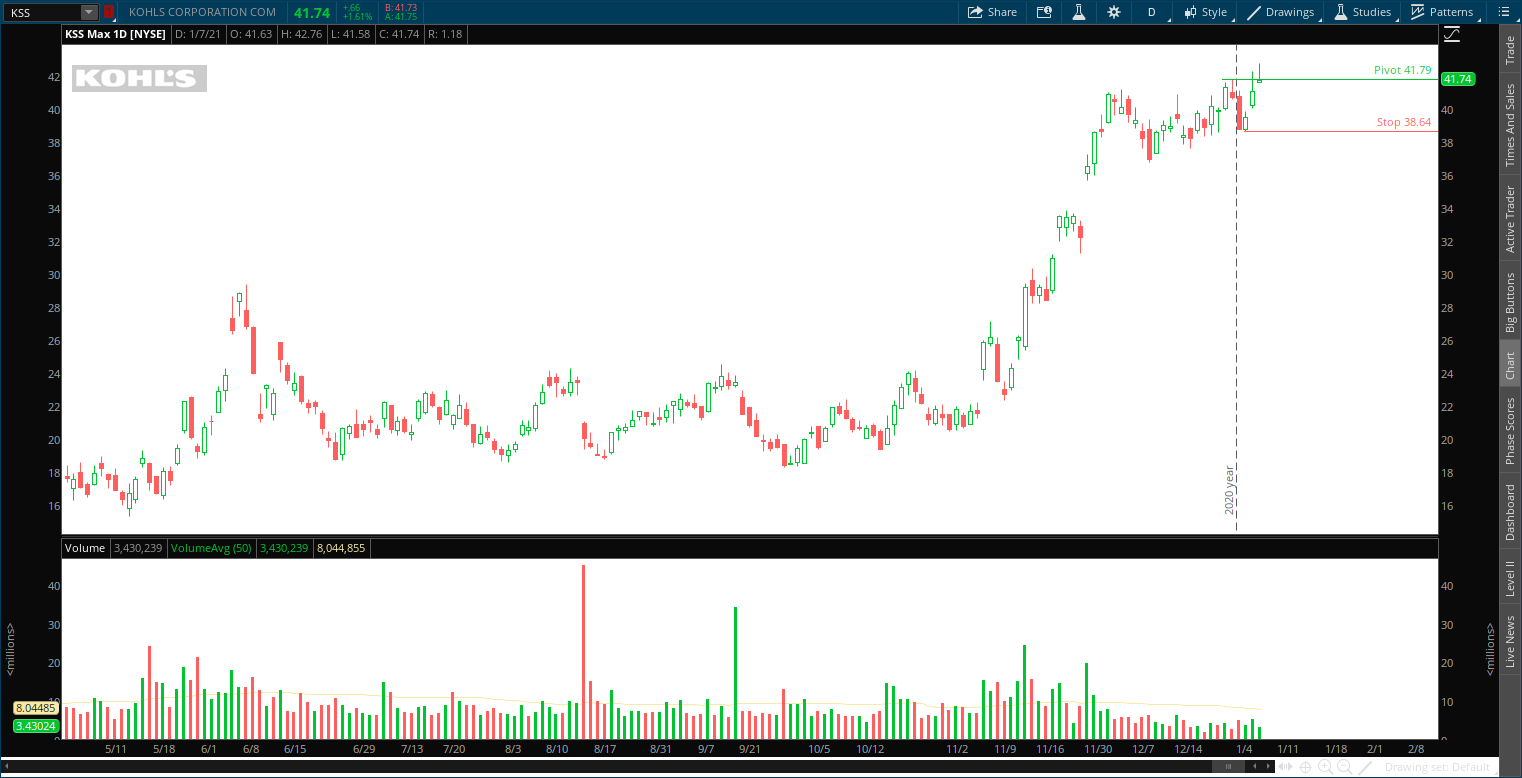This screenshot has width=1522, height=778.
Task: Open the Studies menu
Action: pos(1362,12)
